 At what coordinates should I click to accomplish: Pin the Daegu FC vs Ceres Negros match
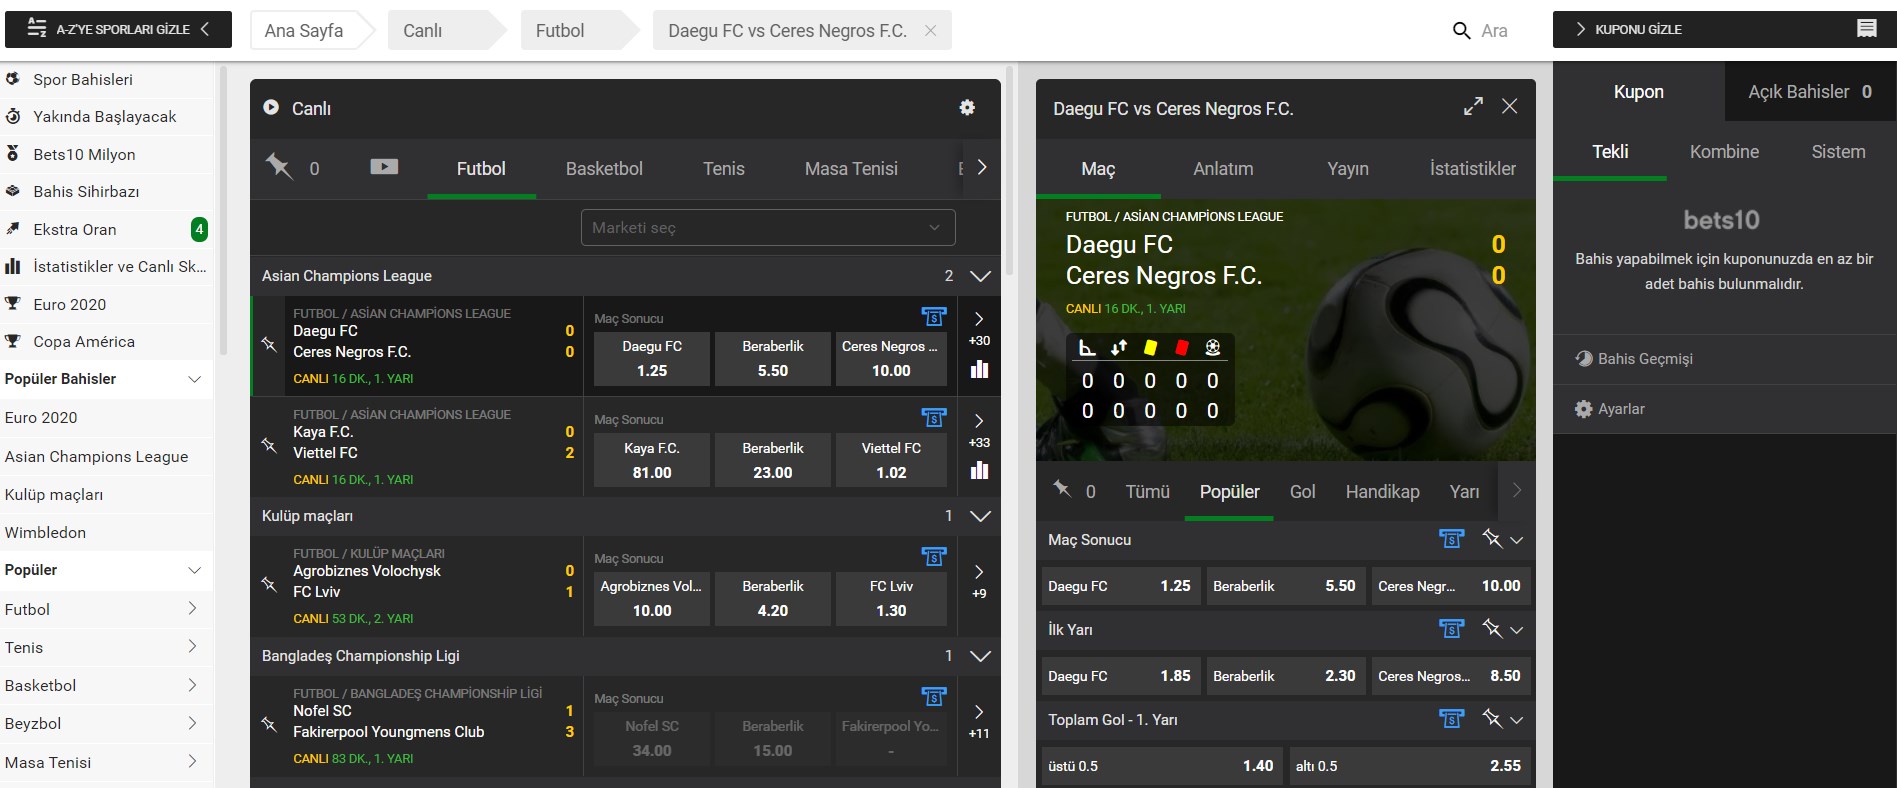click(269, 344)
